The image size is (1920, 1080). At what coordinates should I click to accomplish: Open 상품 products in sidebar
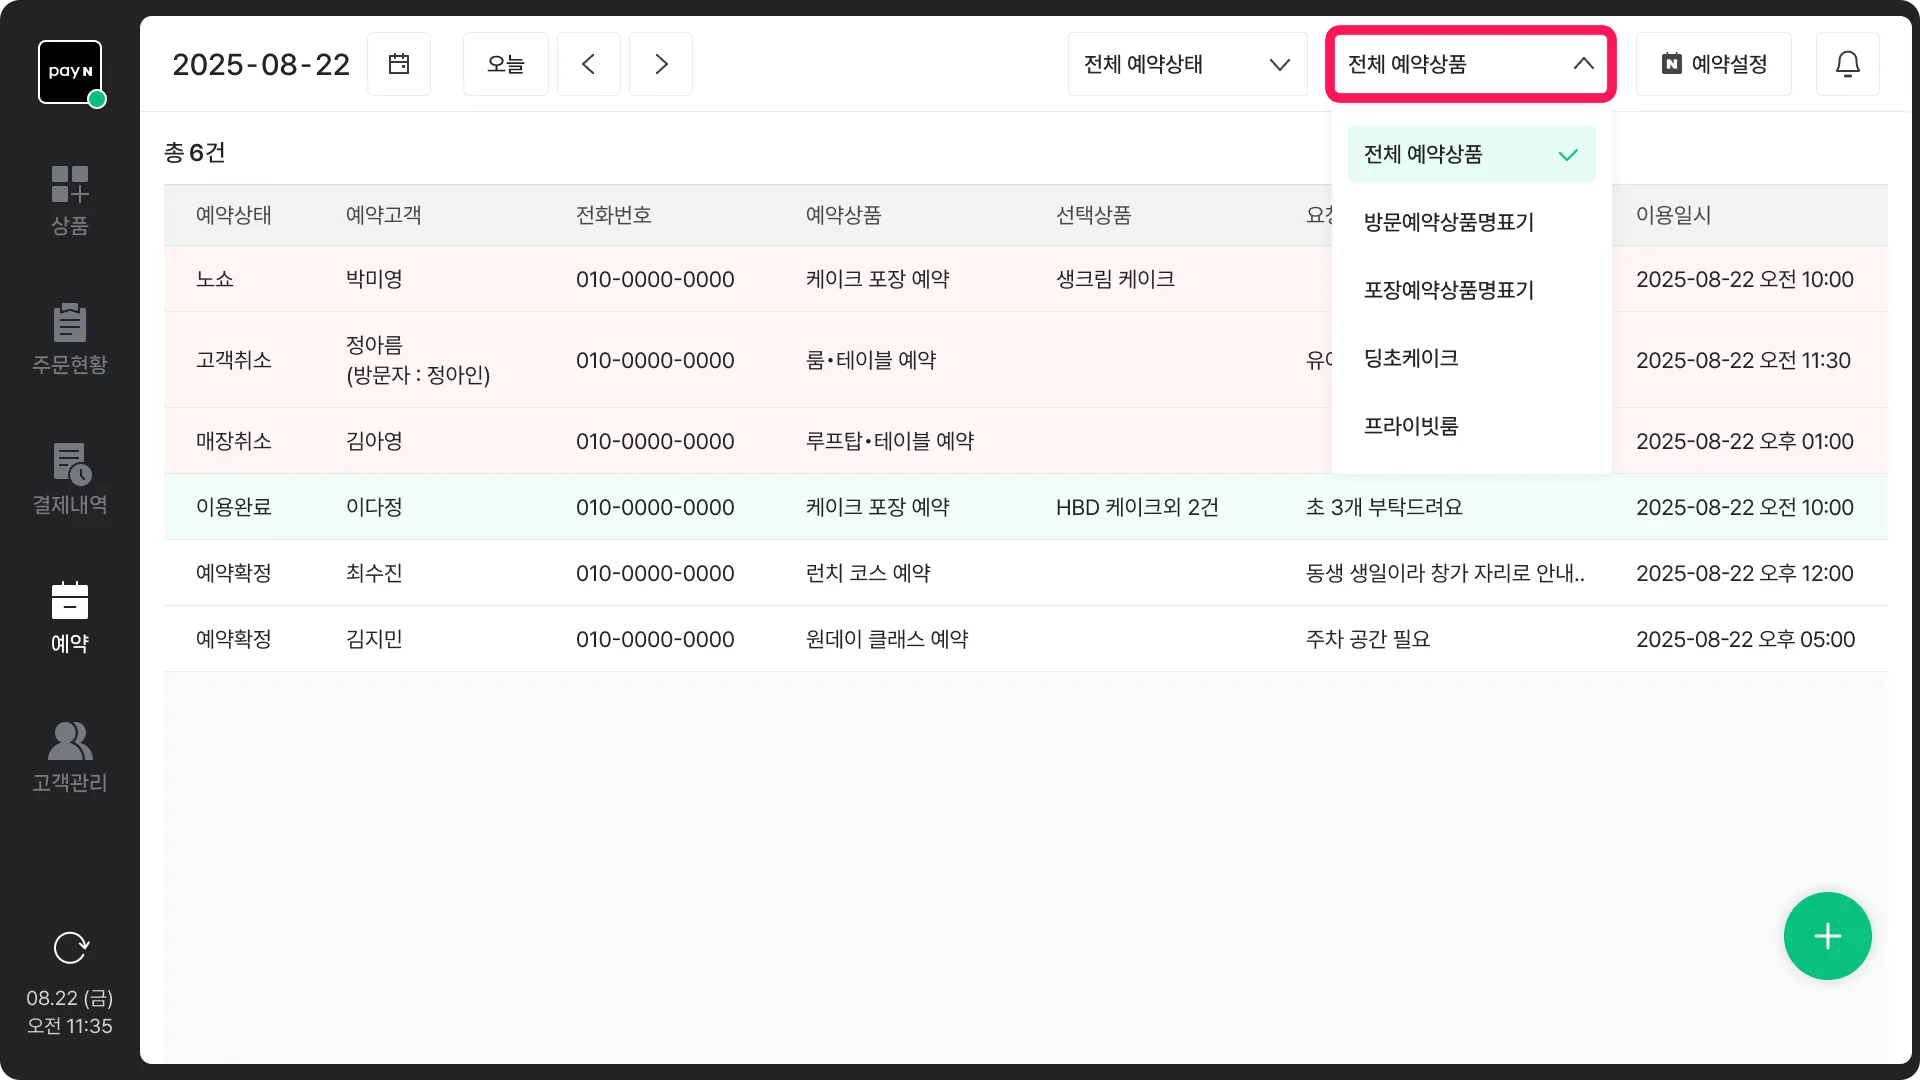point(70,200)
